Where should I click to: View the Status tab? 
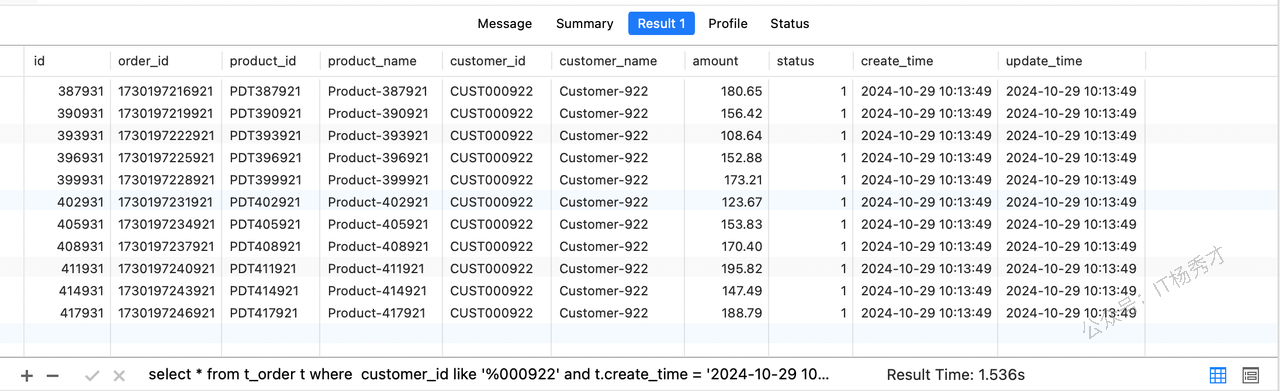[790, 23]
